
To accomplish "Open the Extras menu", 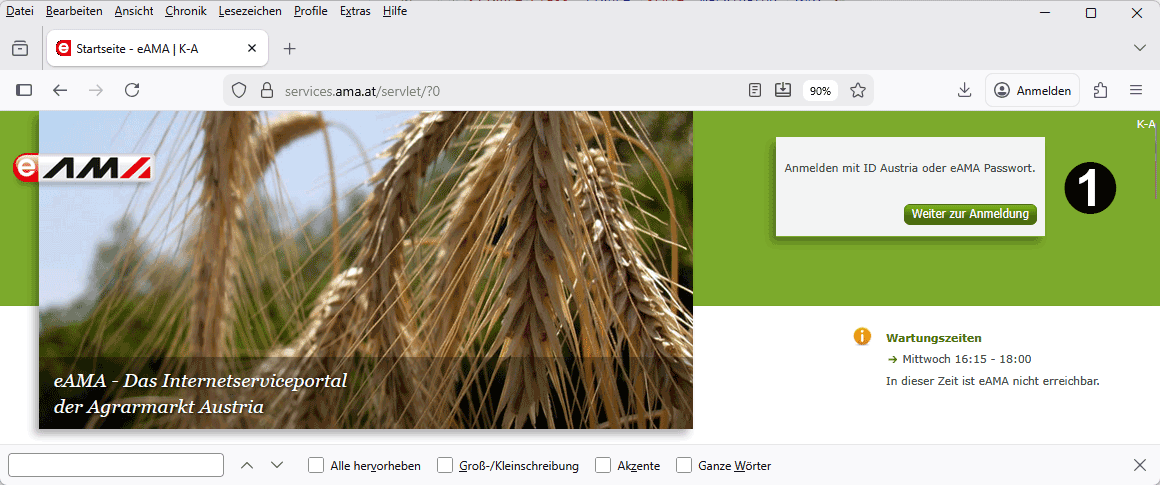I will 355,11.
